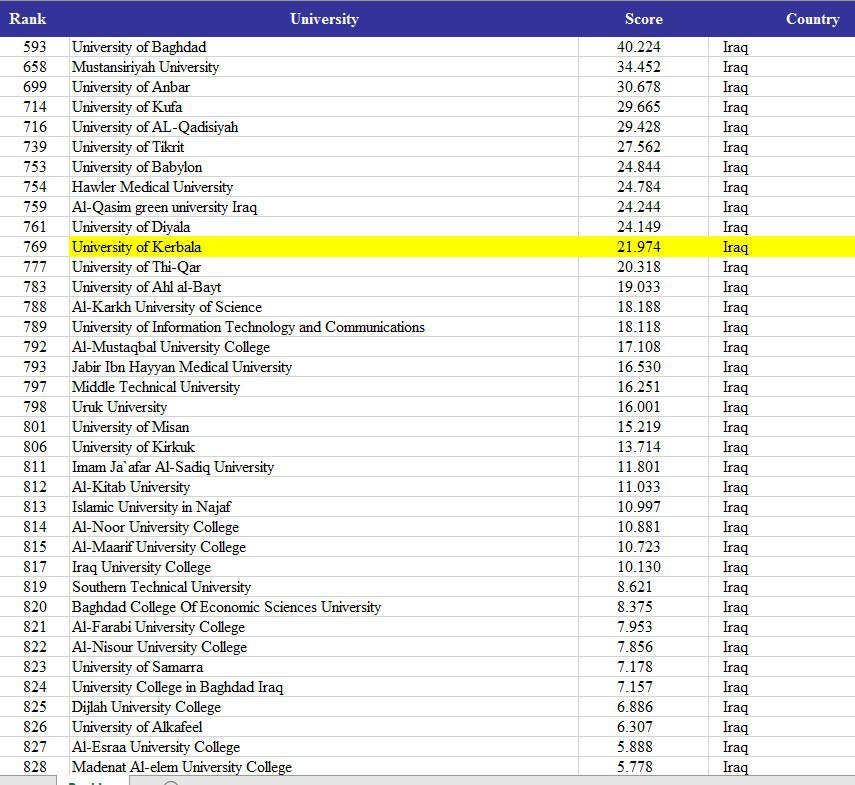Select the University of Alkafeel cell

pyautogui.click(x=324, y=727)
